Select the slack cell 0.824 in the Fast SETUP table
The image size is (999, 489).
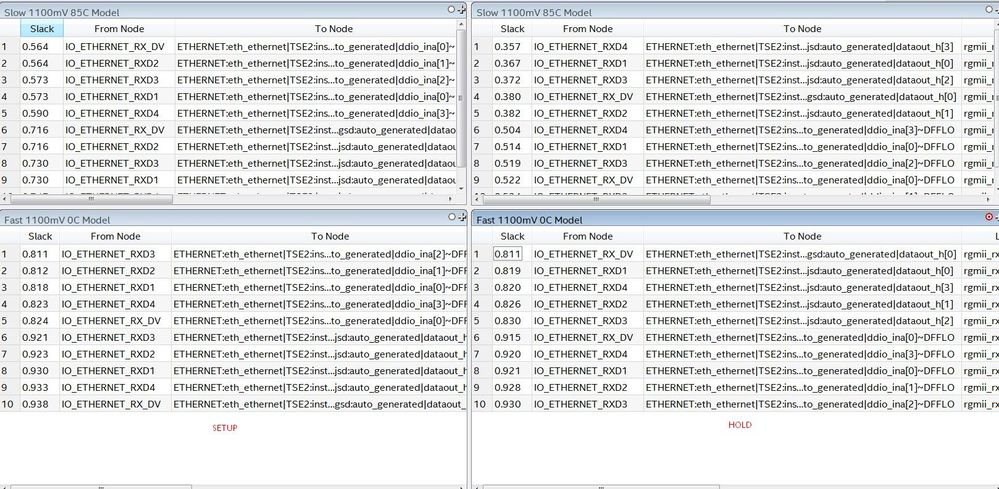(x=40, y=321)
